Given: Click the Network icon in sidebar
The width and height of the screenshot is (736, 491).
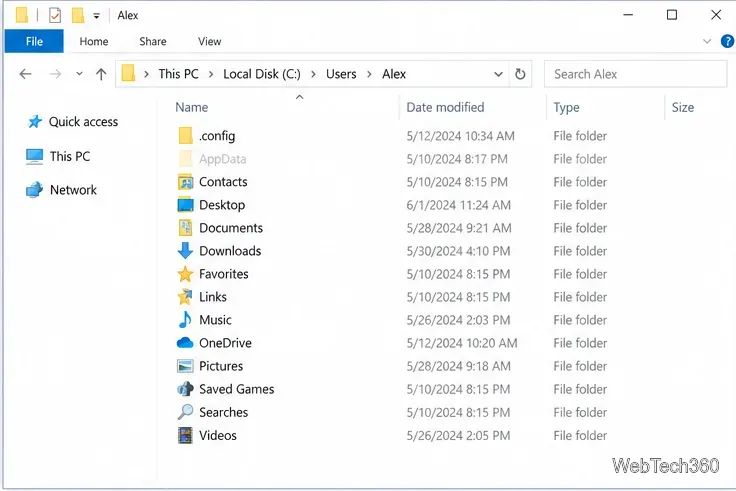Looking at the screenshot, I should click(34, 190).
